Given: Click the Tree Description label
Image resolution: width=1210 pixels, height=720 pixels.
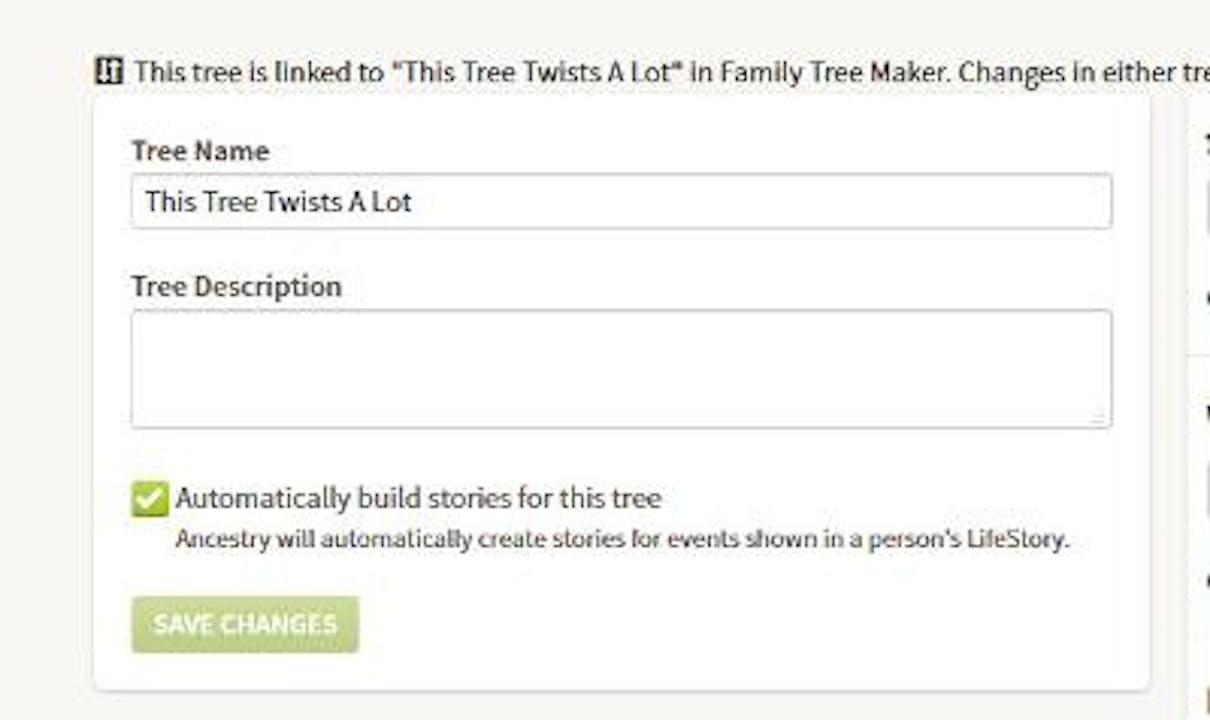Looking at the screenshot, I should tap(236, 286).
